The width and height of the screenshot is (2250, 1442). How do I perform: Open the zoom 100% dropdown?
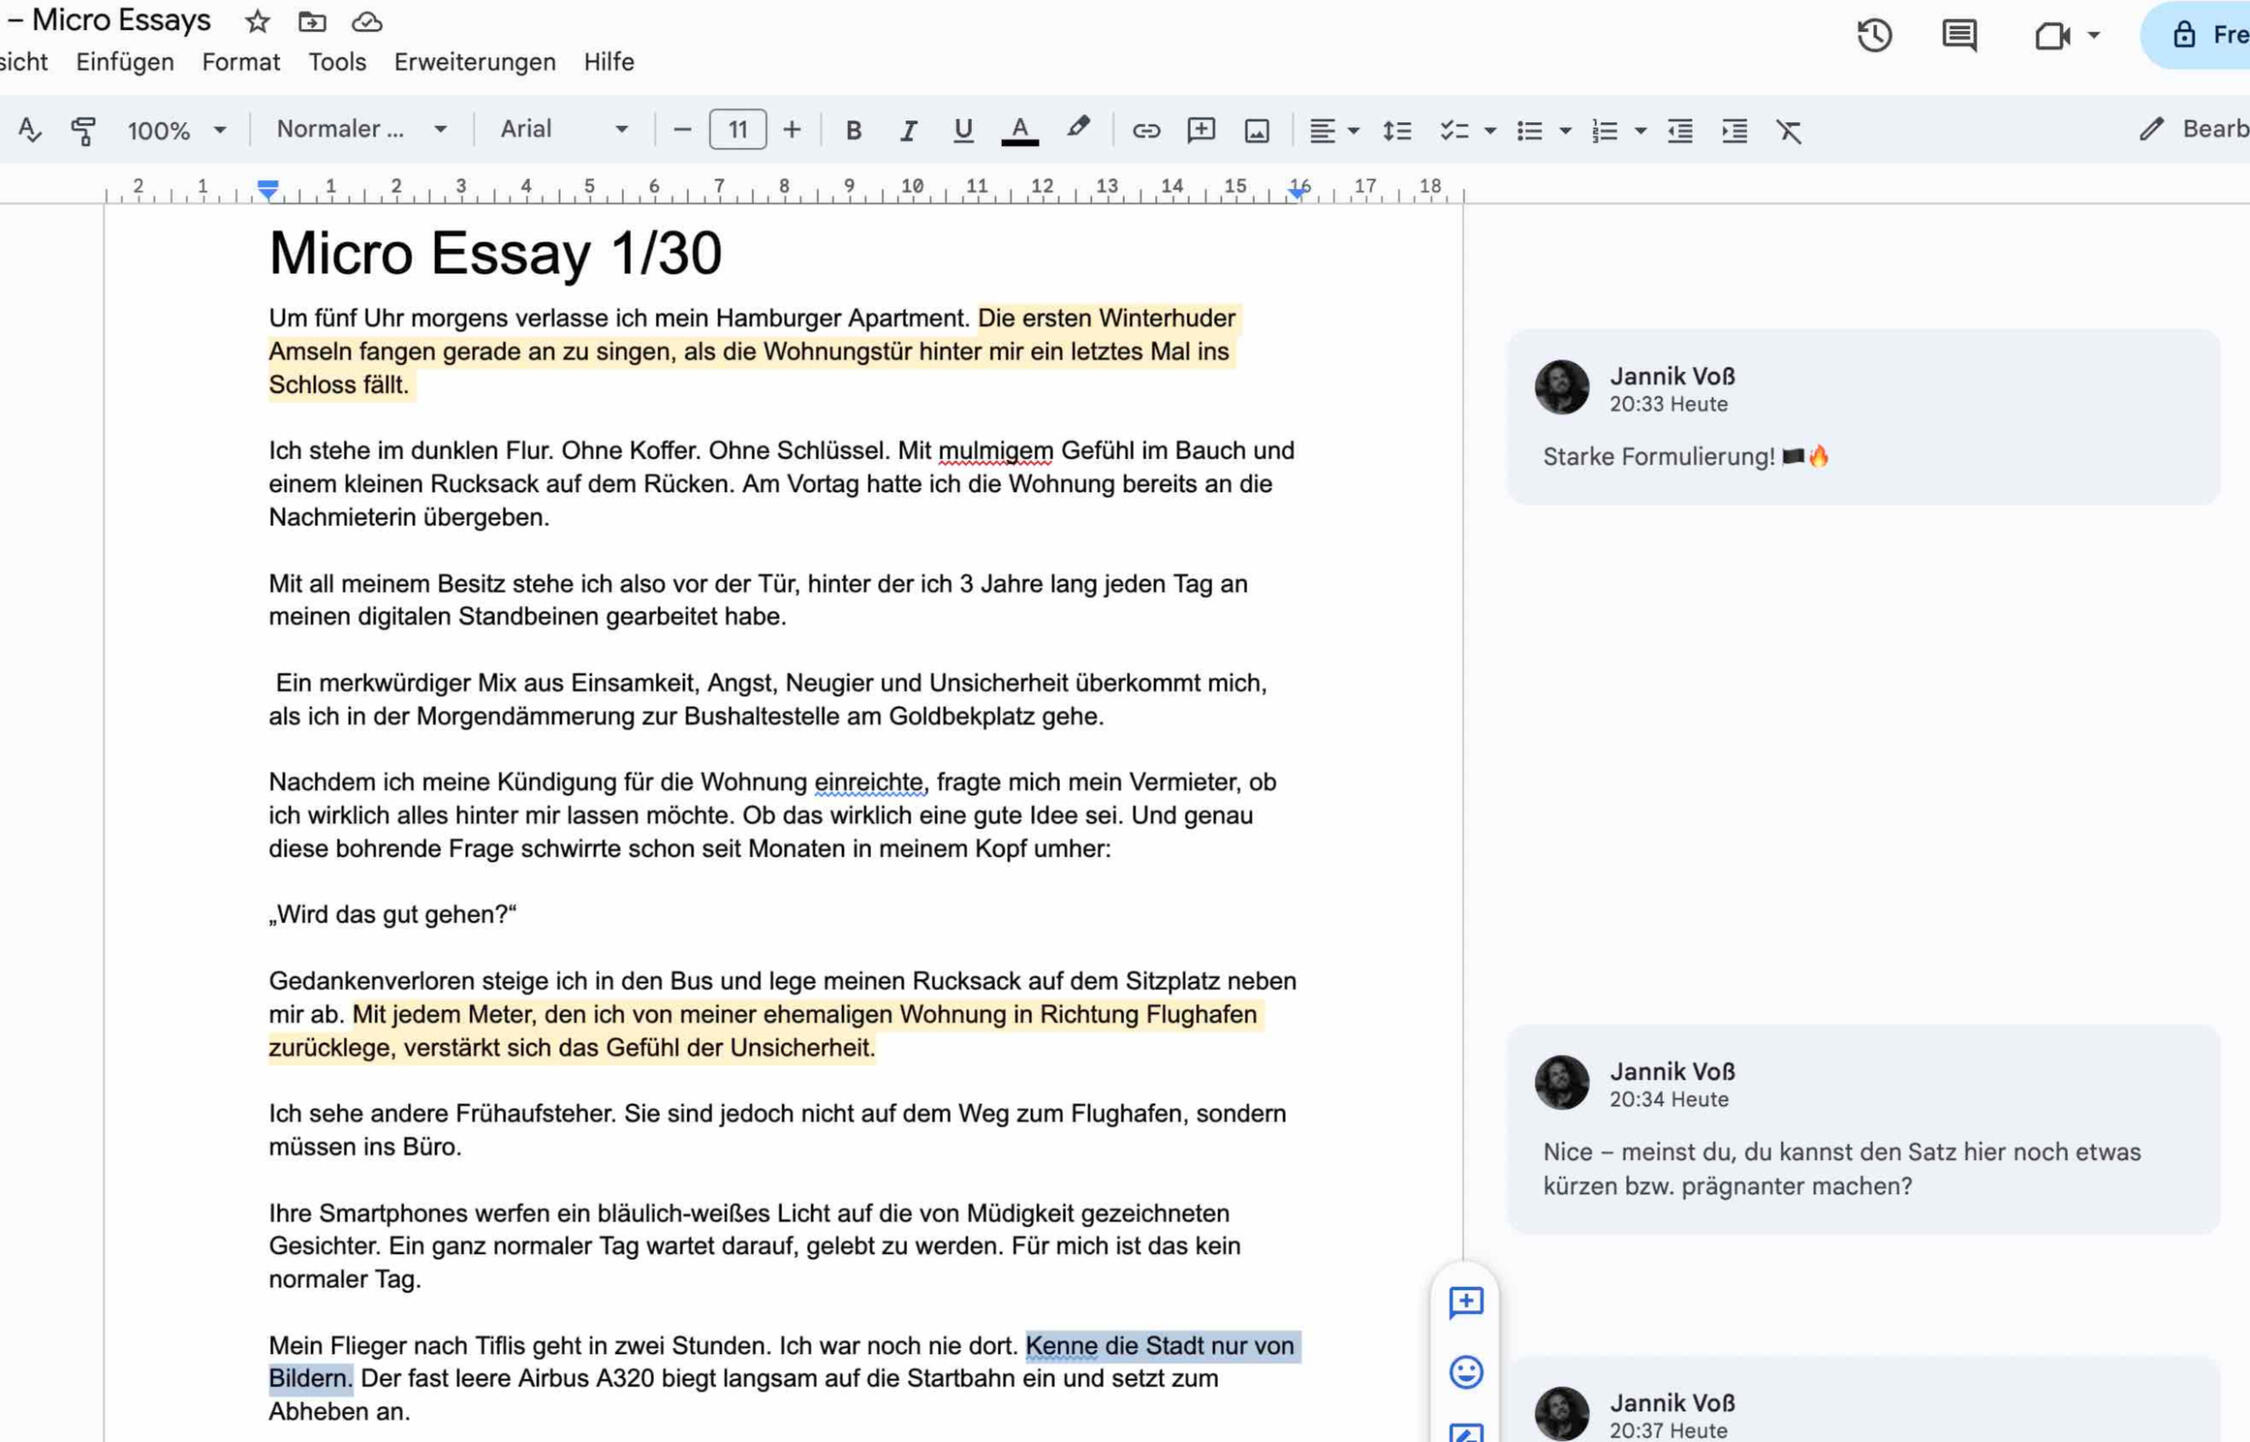pyautogui.click(x=176, y=130)
